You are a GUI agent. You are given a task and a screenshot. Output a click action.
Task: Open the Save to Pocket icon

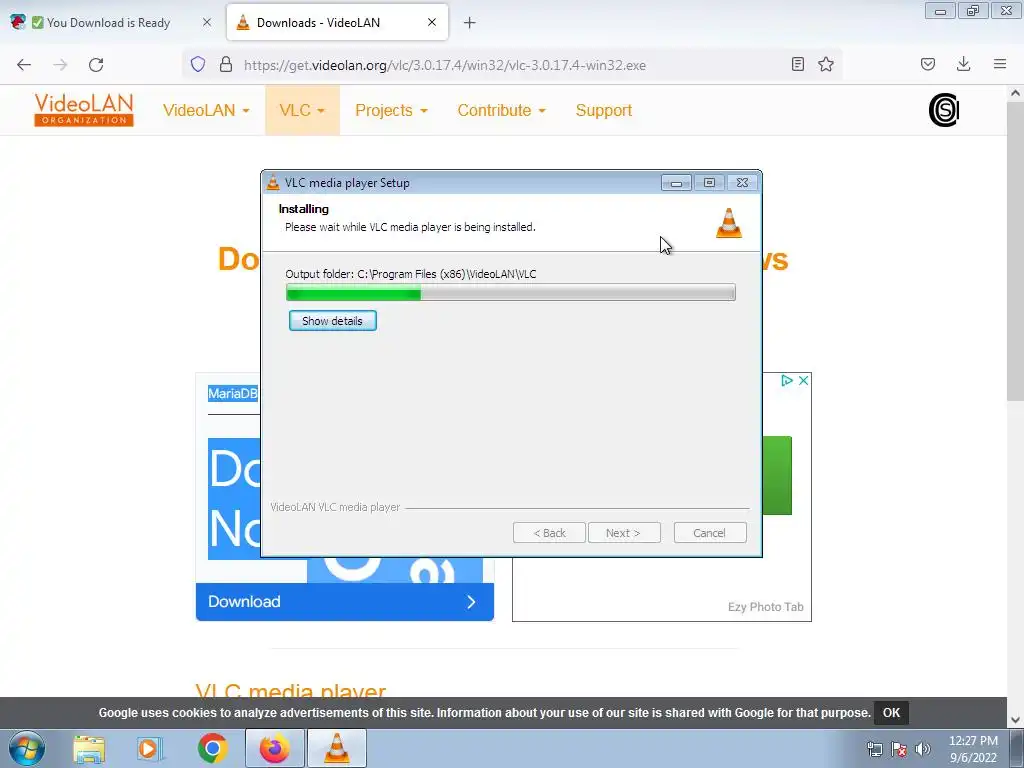click(927, 64)
